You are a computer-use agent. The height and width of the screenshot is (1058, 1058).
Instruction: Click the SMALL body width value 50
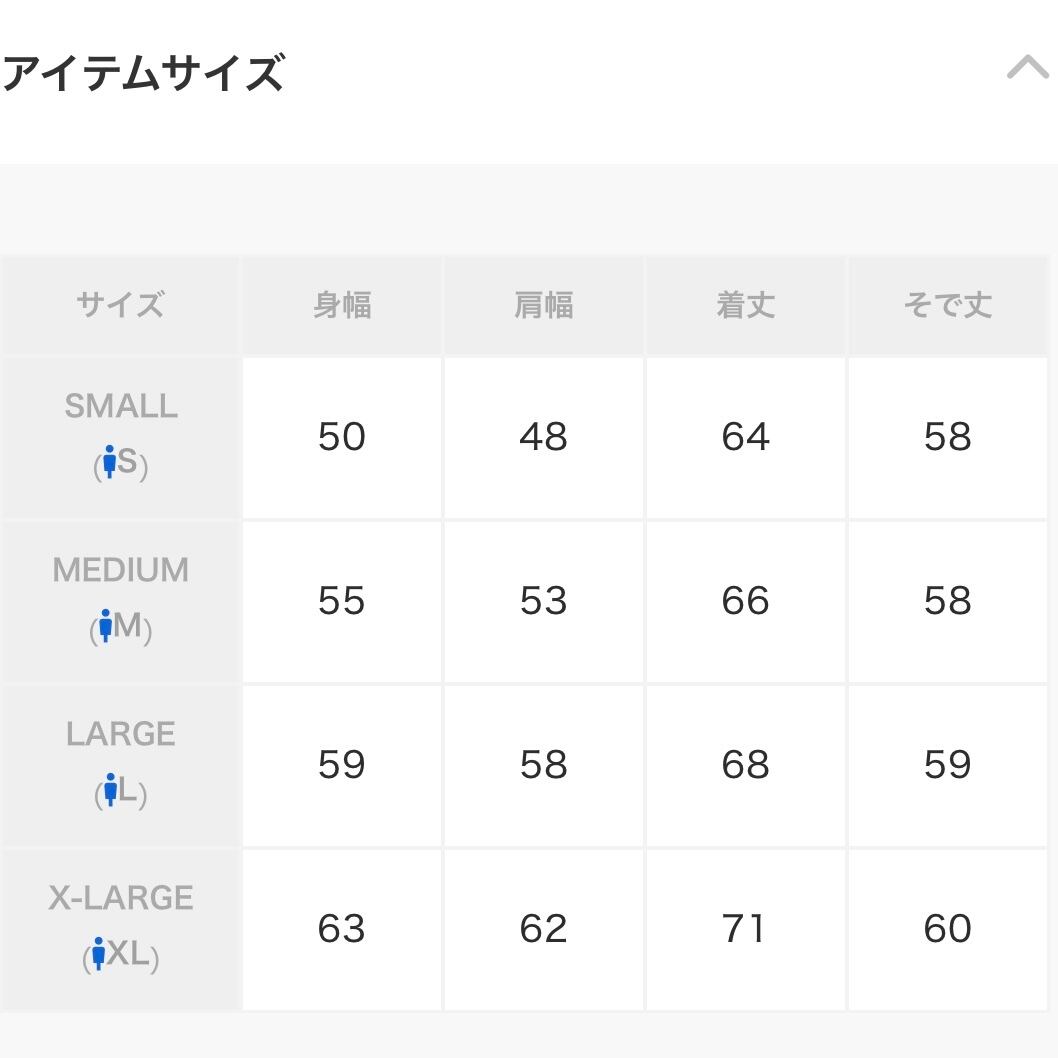341,437
